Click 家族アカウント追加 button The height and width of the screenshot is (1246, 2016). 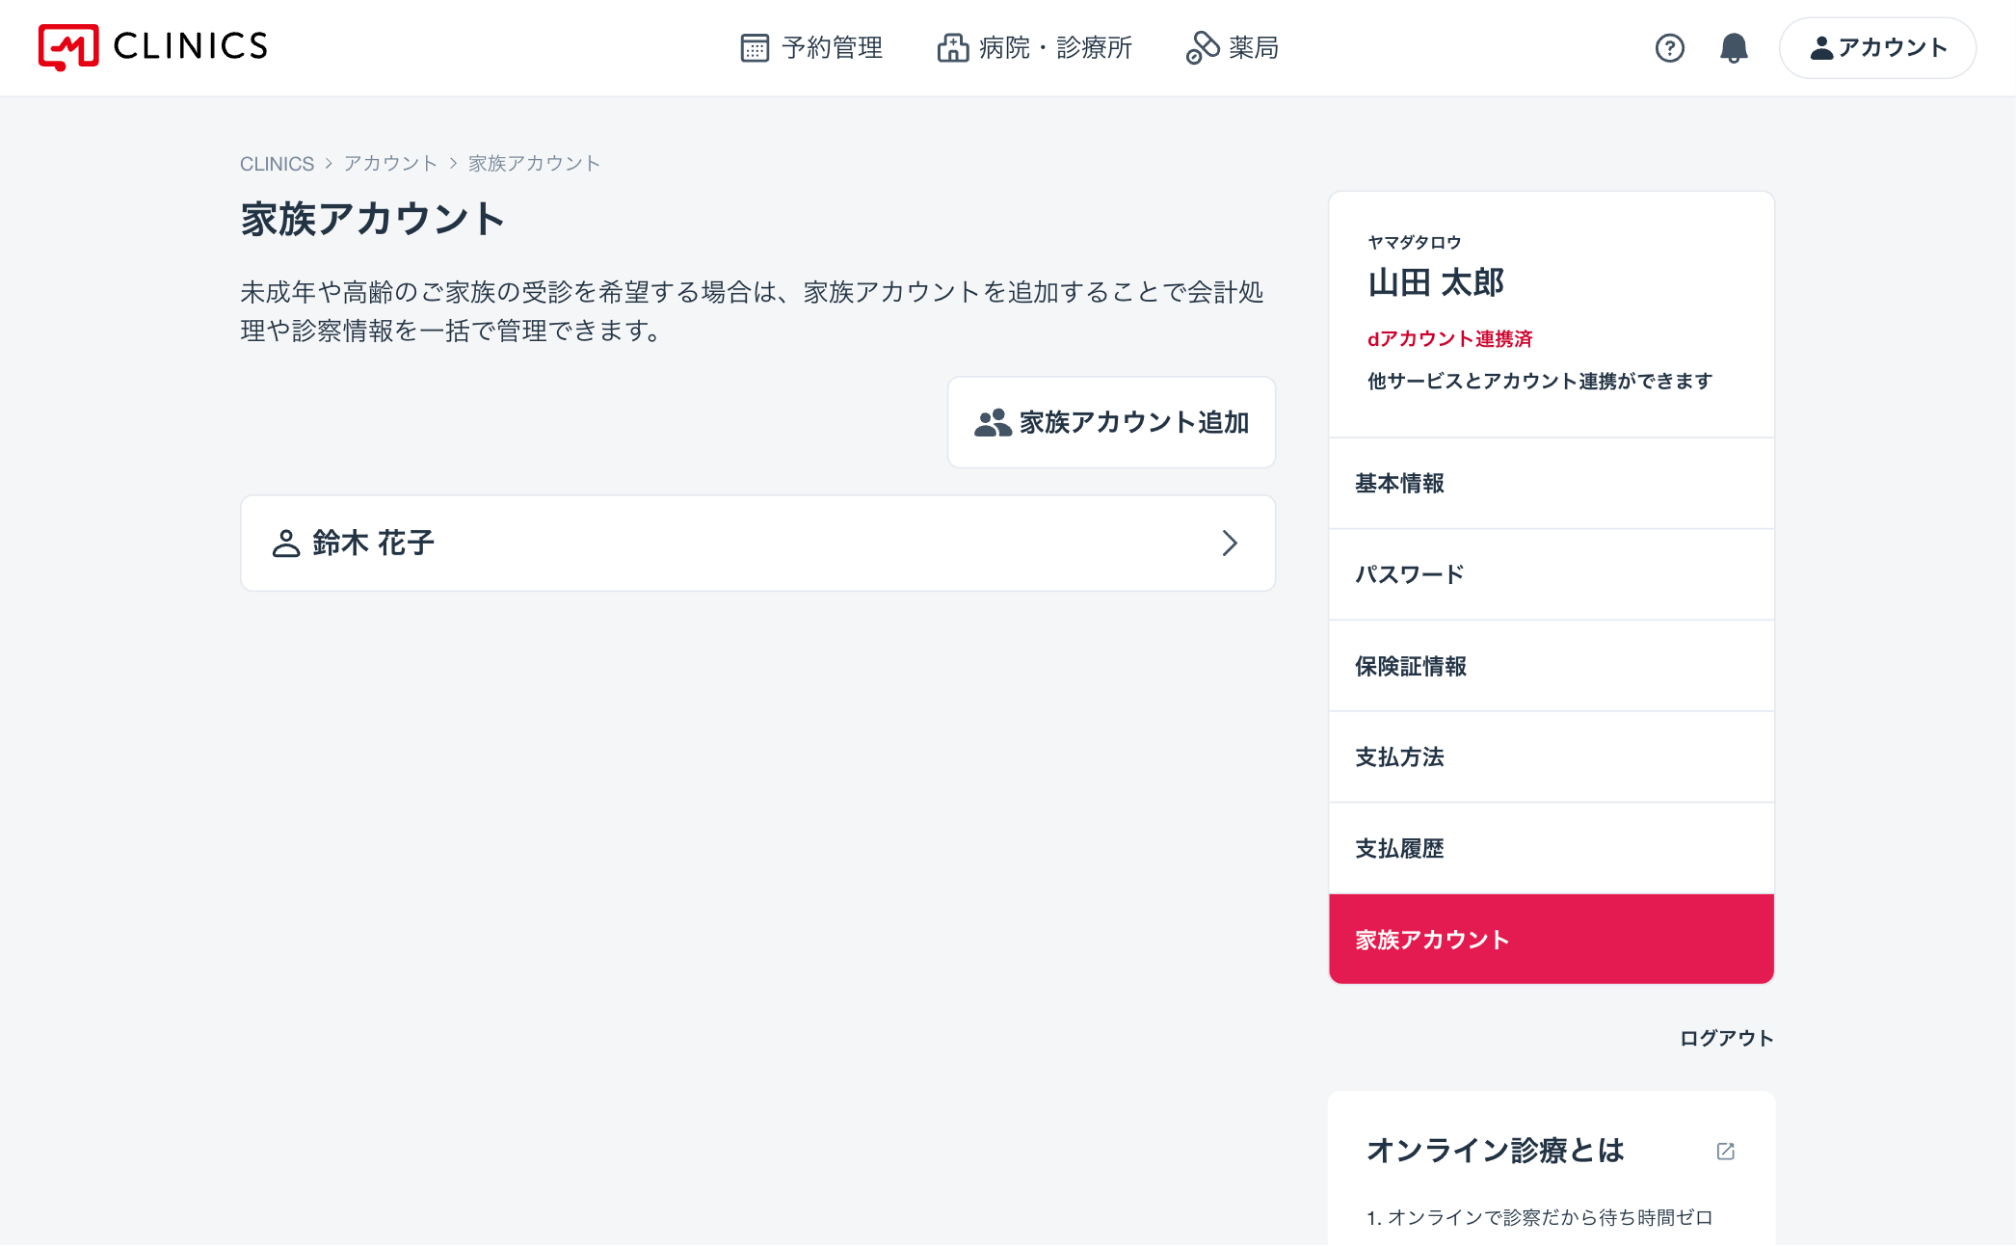pyautogui.click(x=1111, y=422)
